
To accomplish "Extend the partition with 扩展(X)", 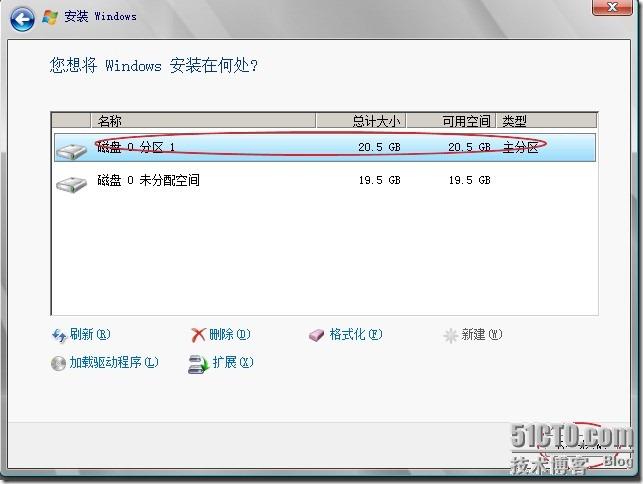I will coord(233,363).
